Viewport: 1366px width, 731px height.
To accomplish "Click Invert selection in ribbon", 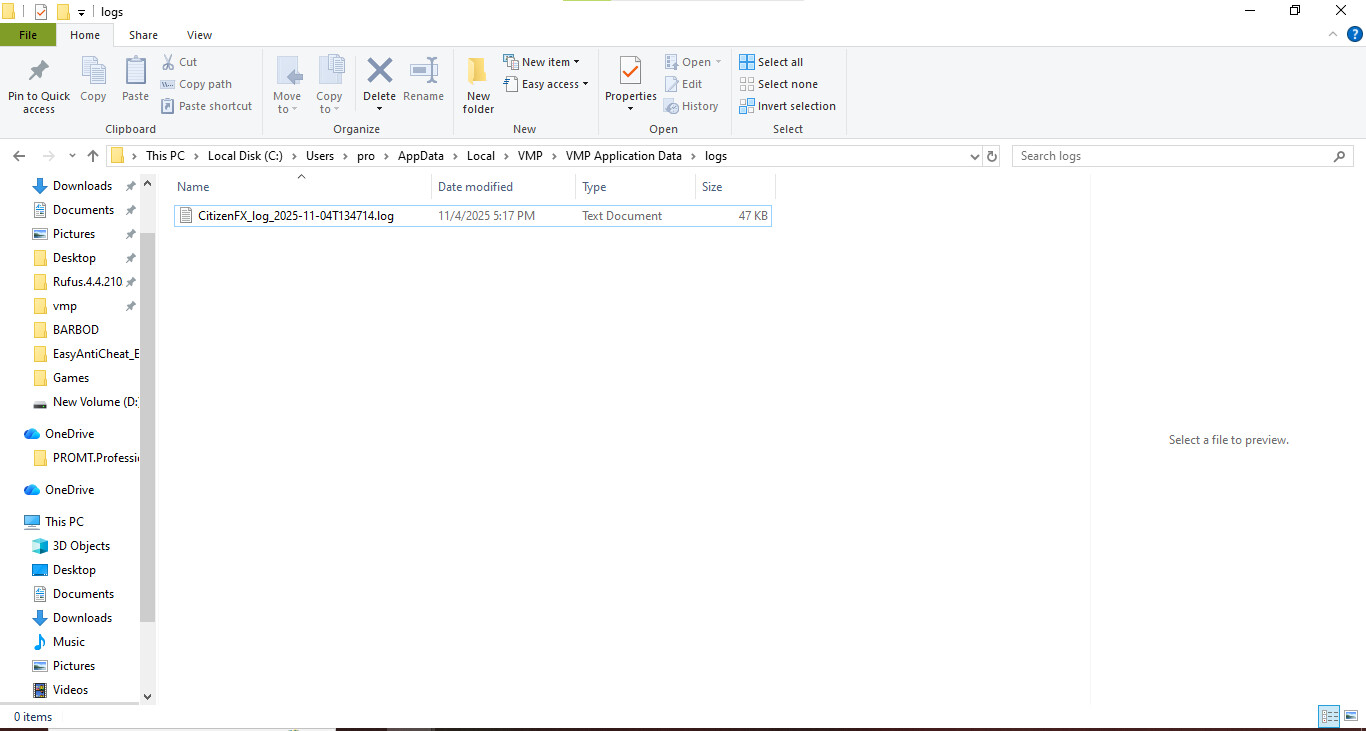I will click(787, 106).
